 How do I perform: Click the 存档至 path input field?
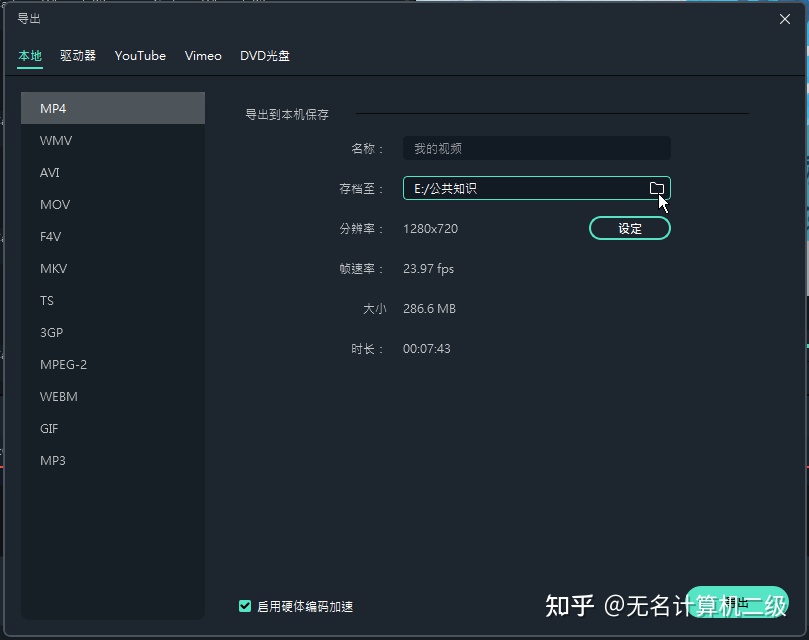coord(520,188)
